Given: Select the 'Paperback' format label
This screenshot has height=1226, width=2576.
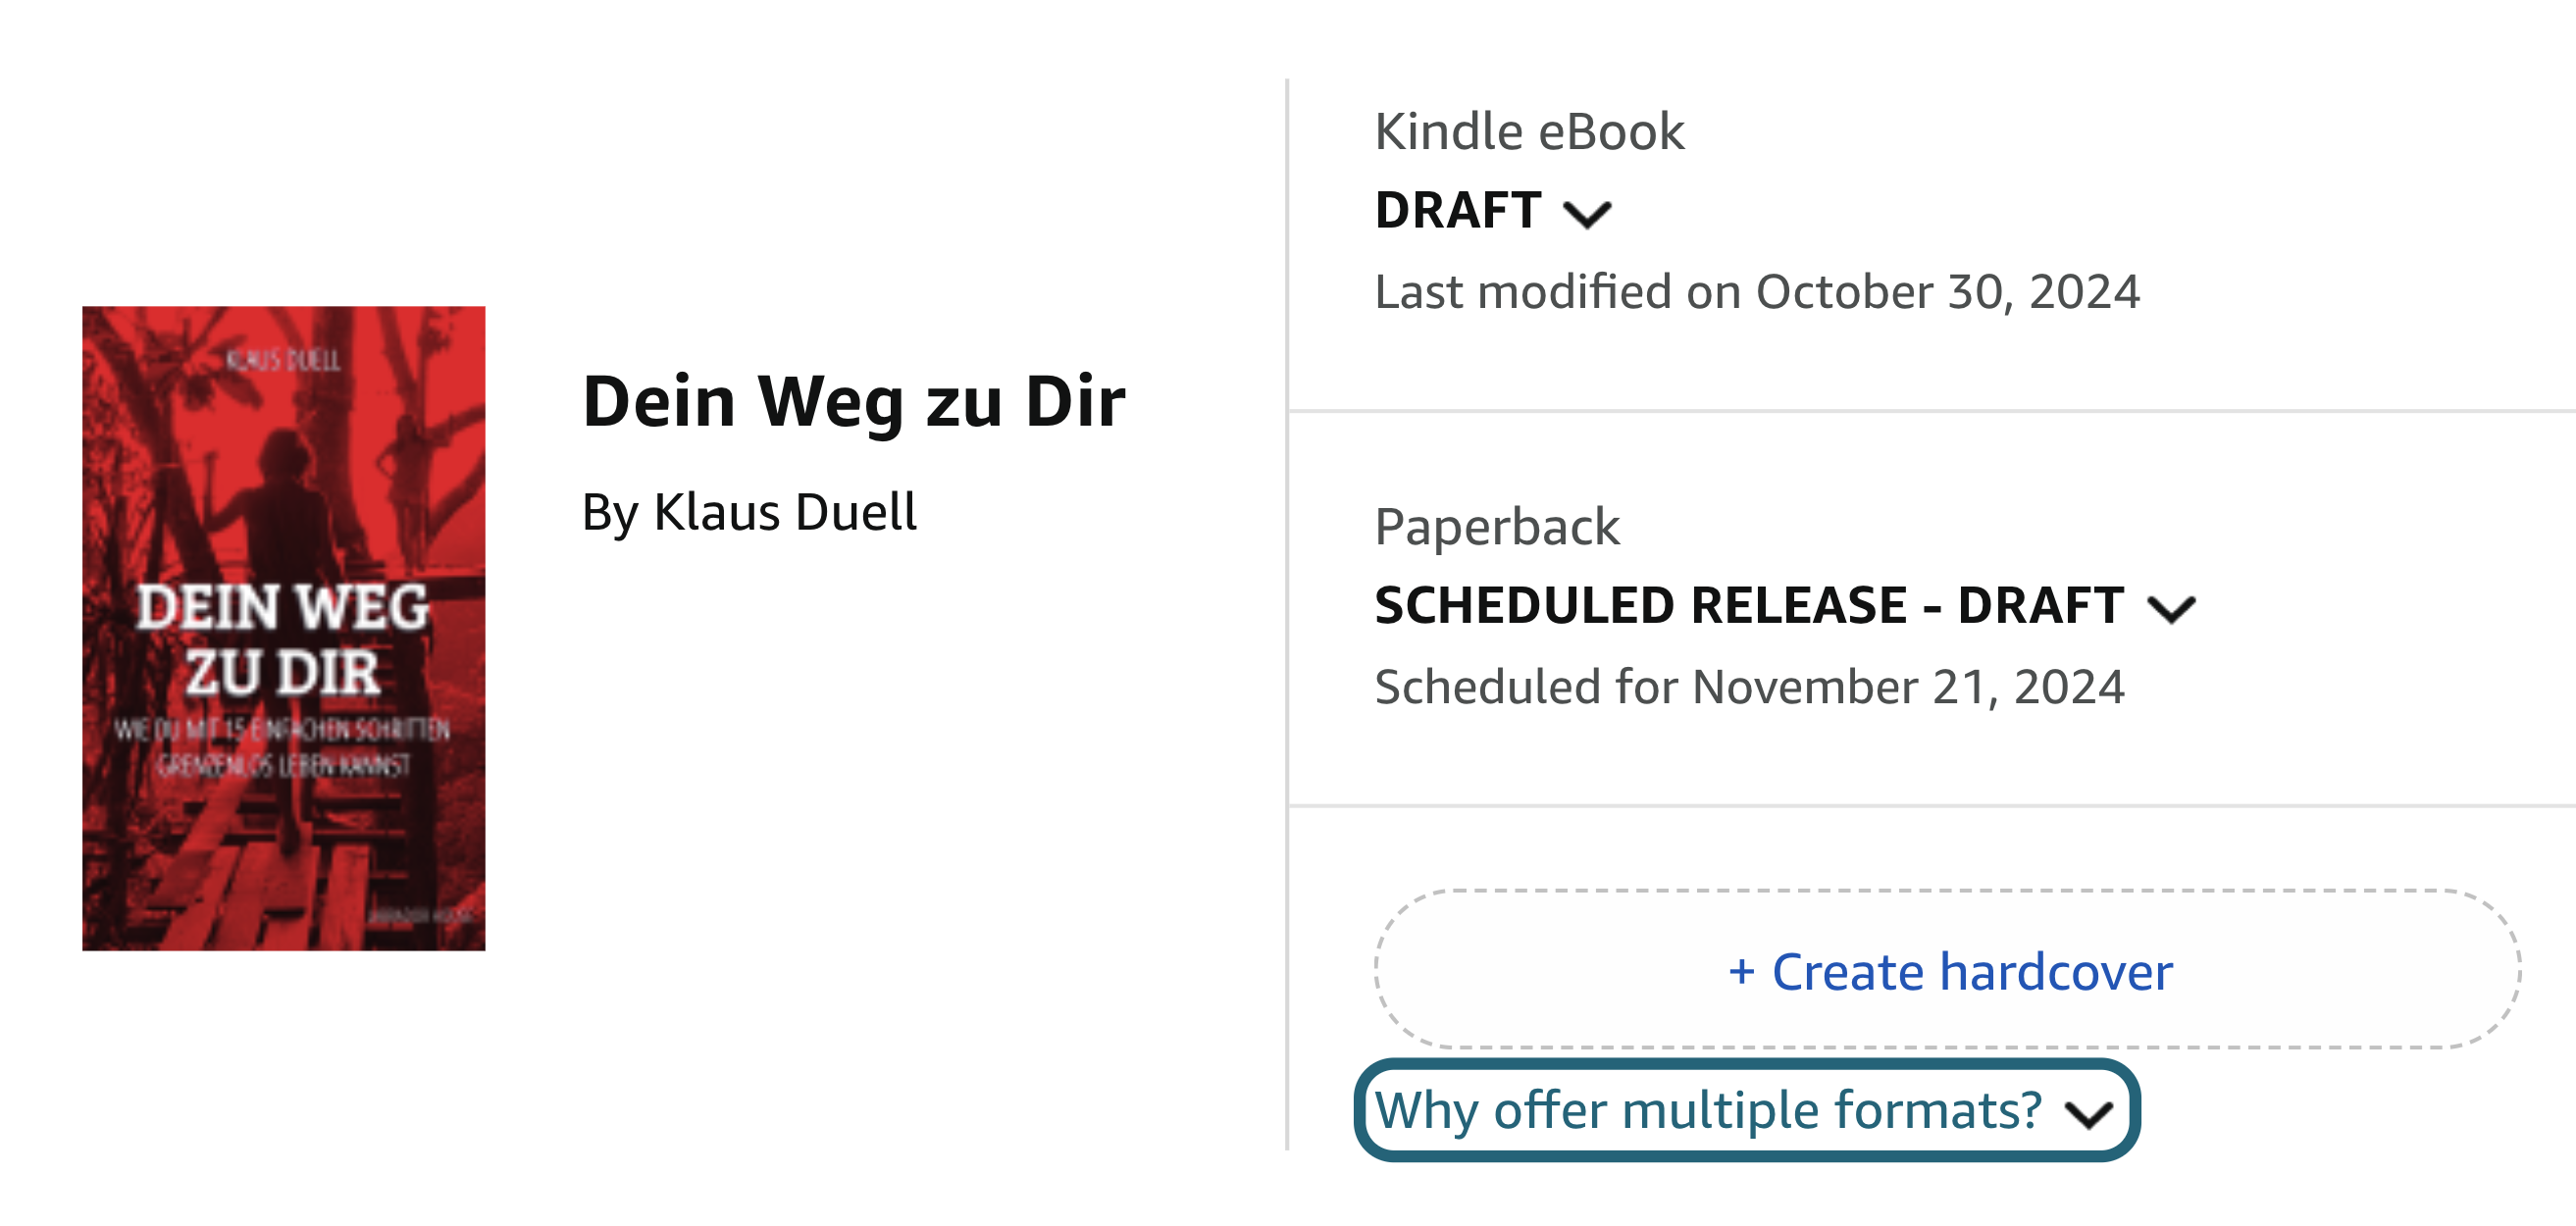Looking at the screenshot, I should pyautogui.click(x=1496, y=527).
